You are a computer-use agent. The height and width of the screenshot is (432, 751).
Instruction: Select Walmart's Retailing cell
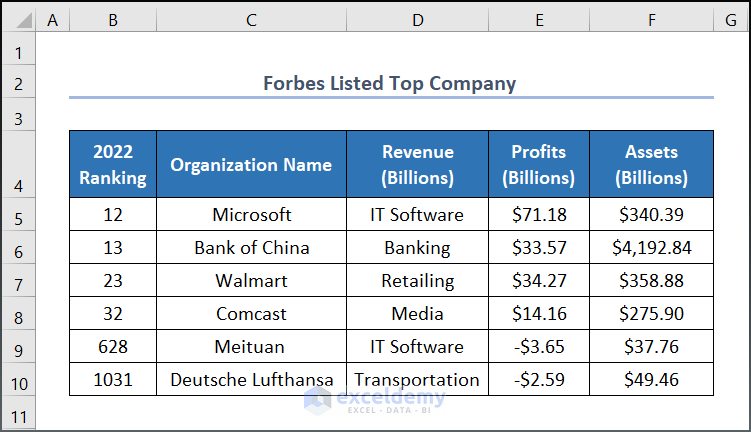pyautogui.click(x=417, y=281)
